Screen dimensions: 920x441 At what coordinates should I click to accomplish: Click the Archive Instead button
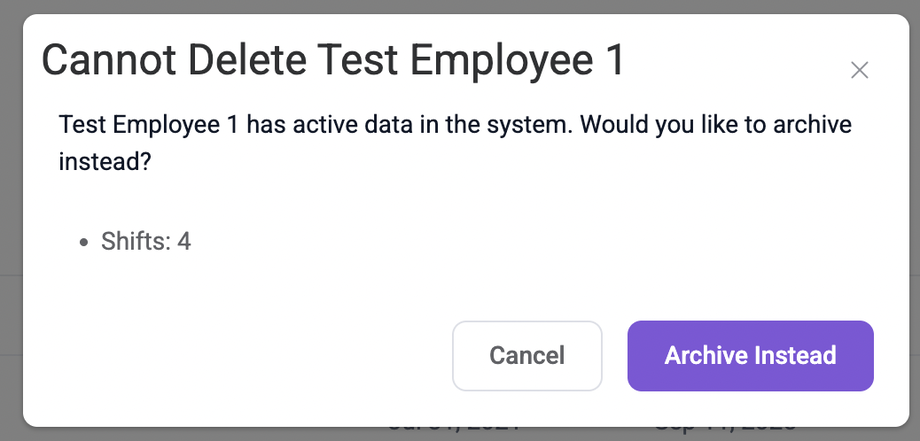pos(750,356)
